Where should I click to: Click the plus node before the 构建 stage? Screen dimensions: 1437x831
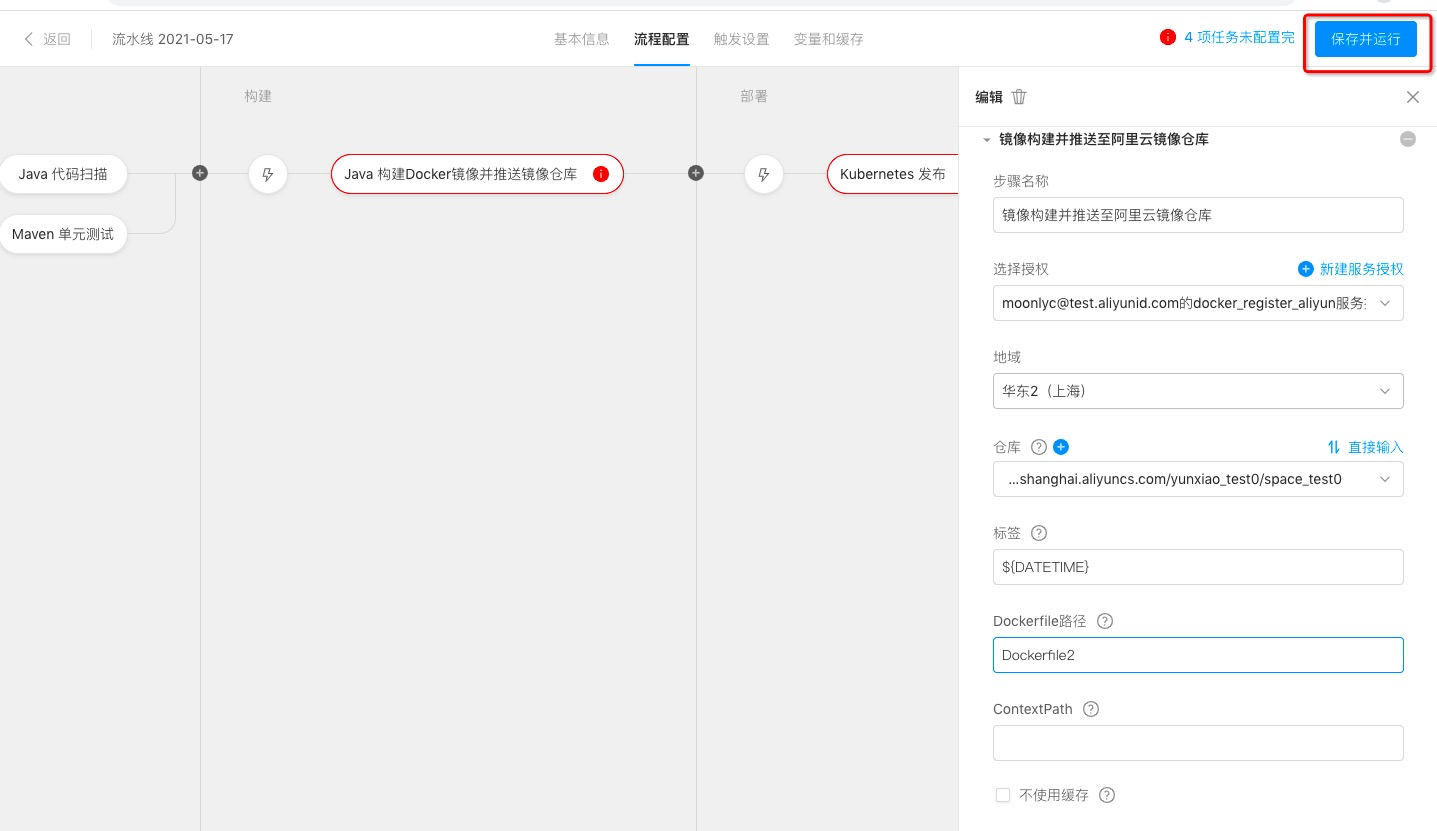pos(200,173)
